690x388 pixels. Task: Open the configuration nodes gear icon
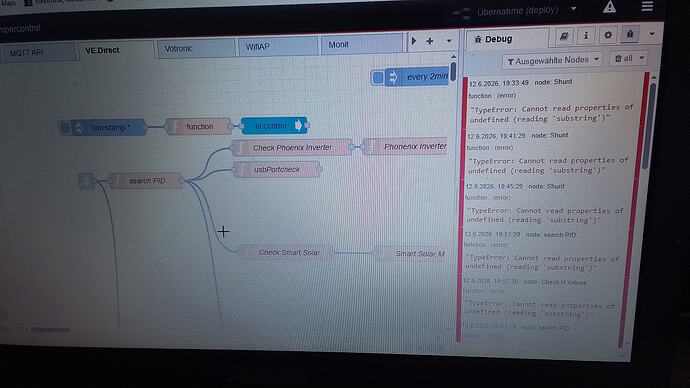(608, 35)
